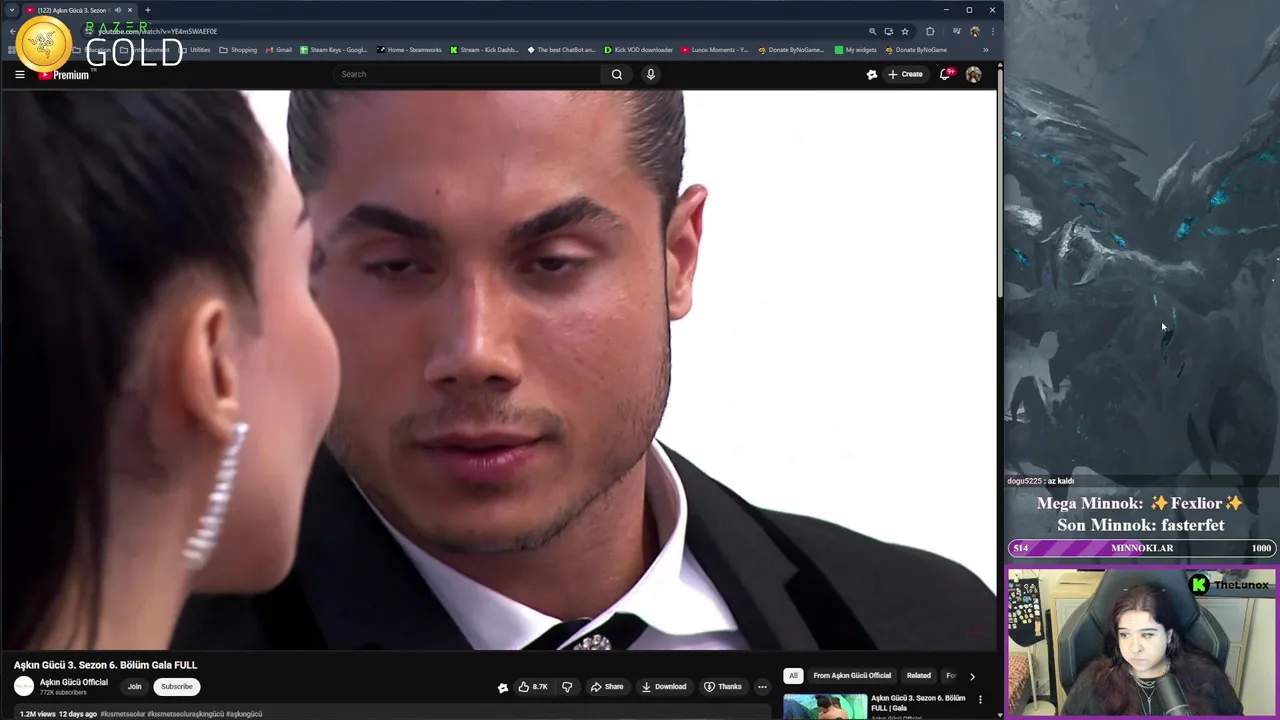The image size is (1280, 720).
Task: Open the Home - Steamworks bookmark
Action: 410,50
